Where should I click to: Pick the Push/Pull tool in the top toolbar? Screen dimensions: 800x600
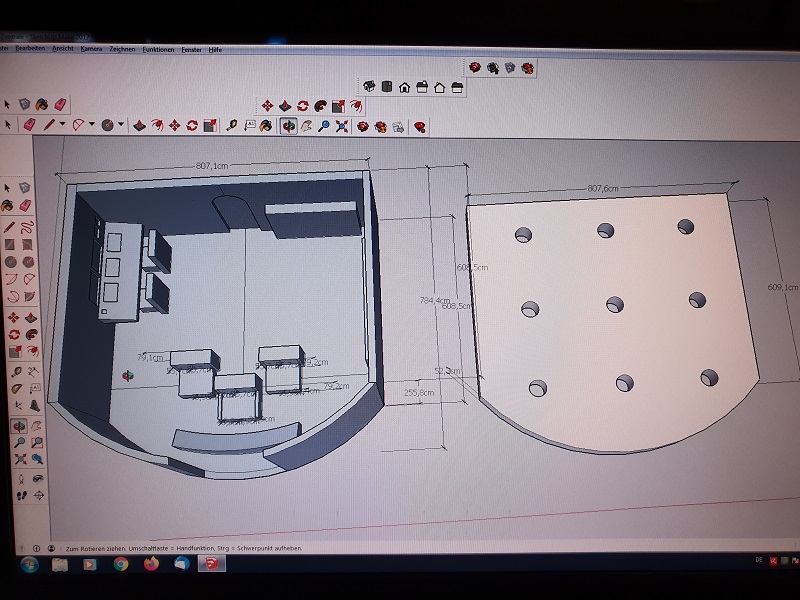[x=140, y=125]
